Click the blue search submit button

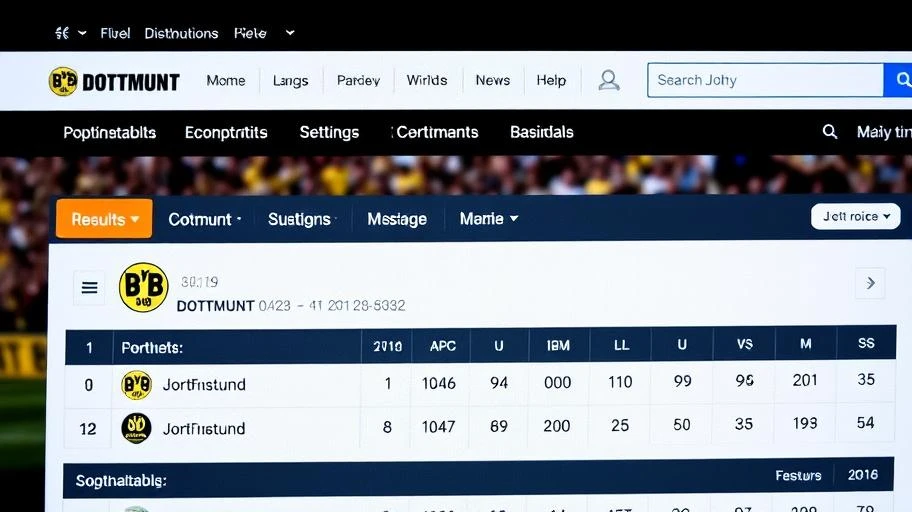click(x=897, y=80)
